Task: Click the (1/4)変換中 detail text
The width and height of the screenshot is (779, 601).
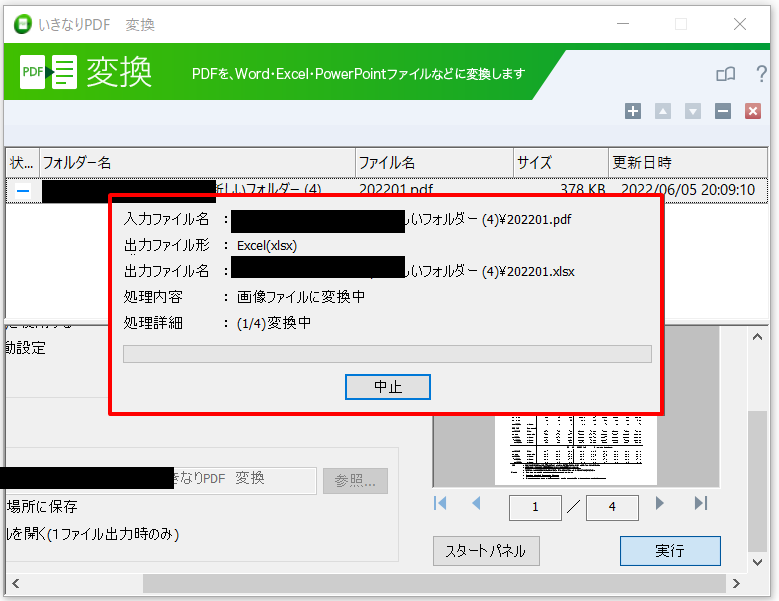Action: (274, 323)
